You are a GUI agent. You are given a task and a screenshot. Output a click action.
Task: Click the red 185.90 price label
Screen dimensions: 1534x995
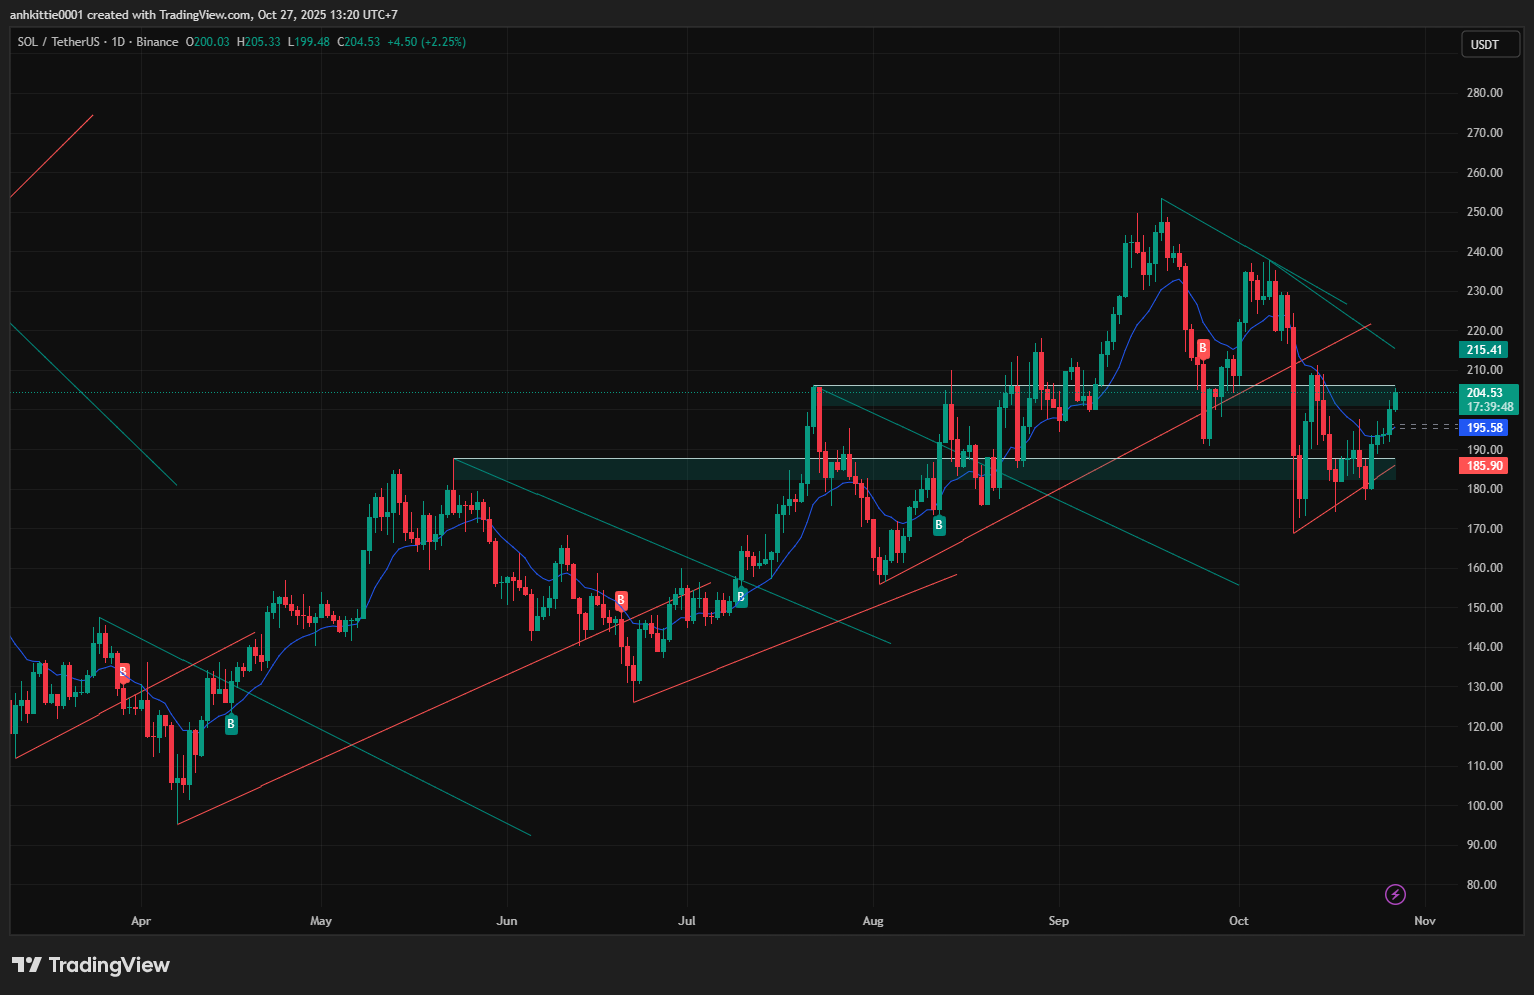click(x=1484, y=466)
